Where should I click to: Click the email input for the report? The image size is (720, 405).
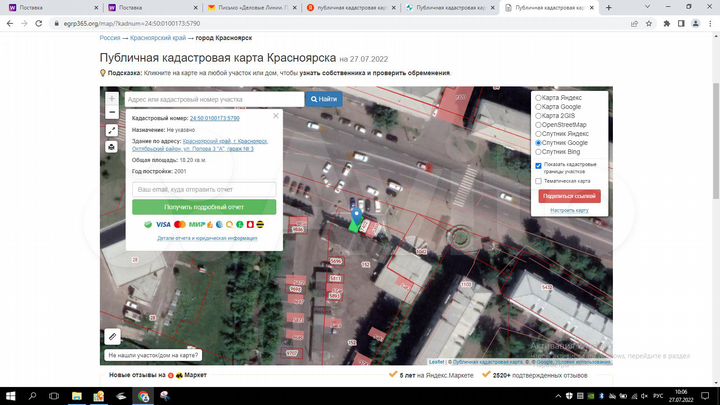(204, 189)
